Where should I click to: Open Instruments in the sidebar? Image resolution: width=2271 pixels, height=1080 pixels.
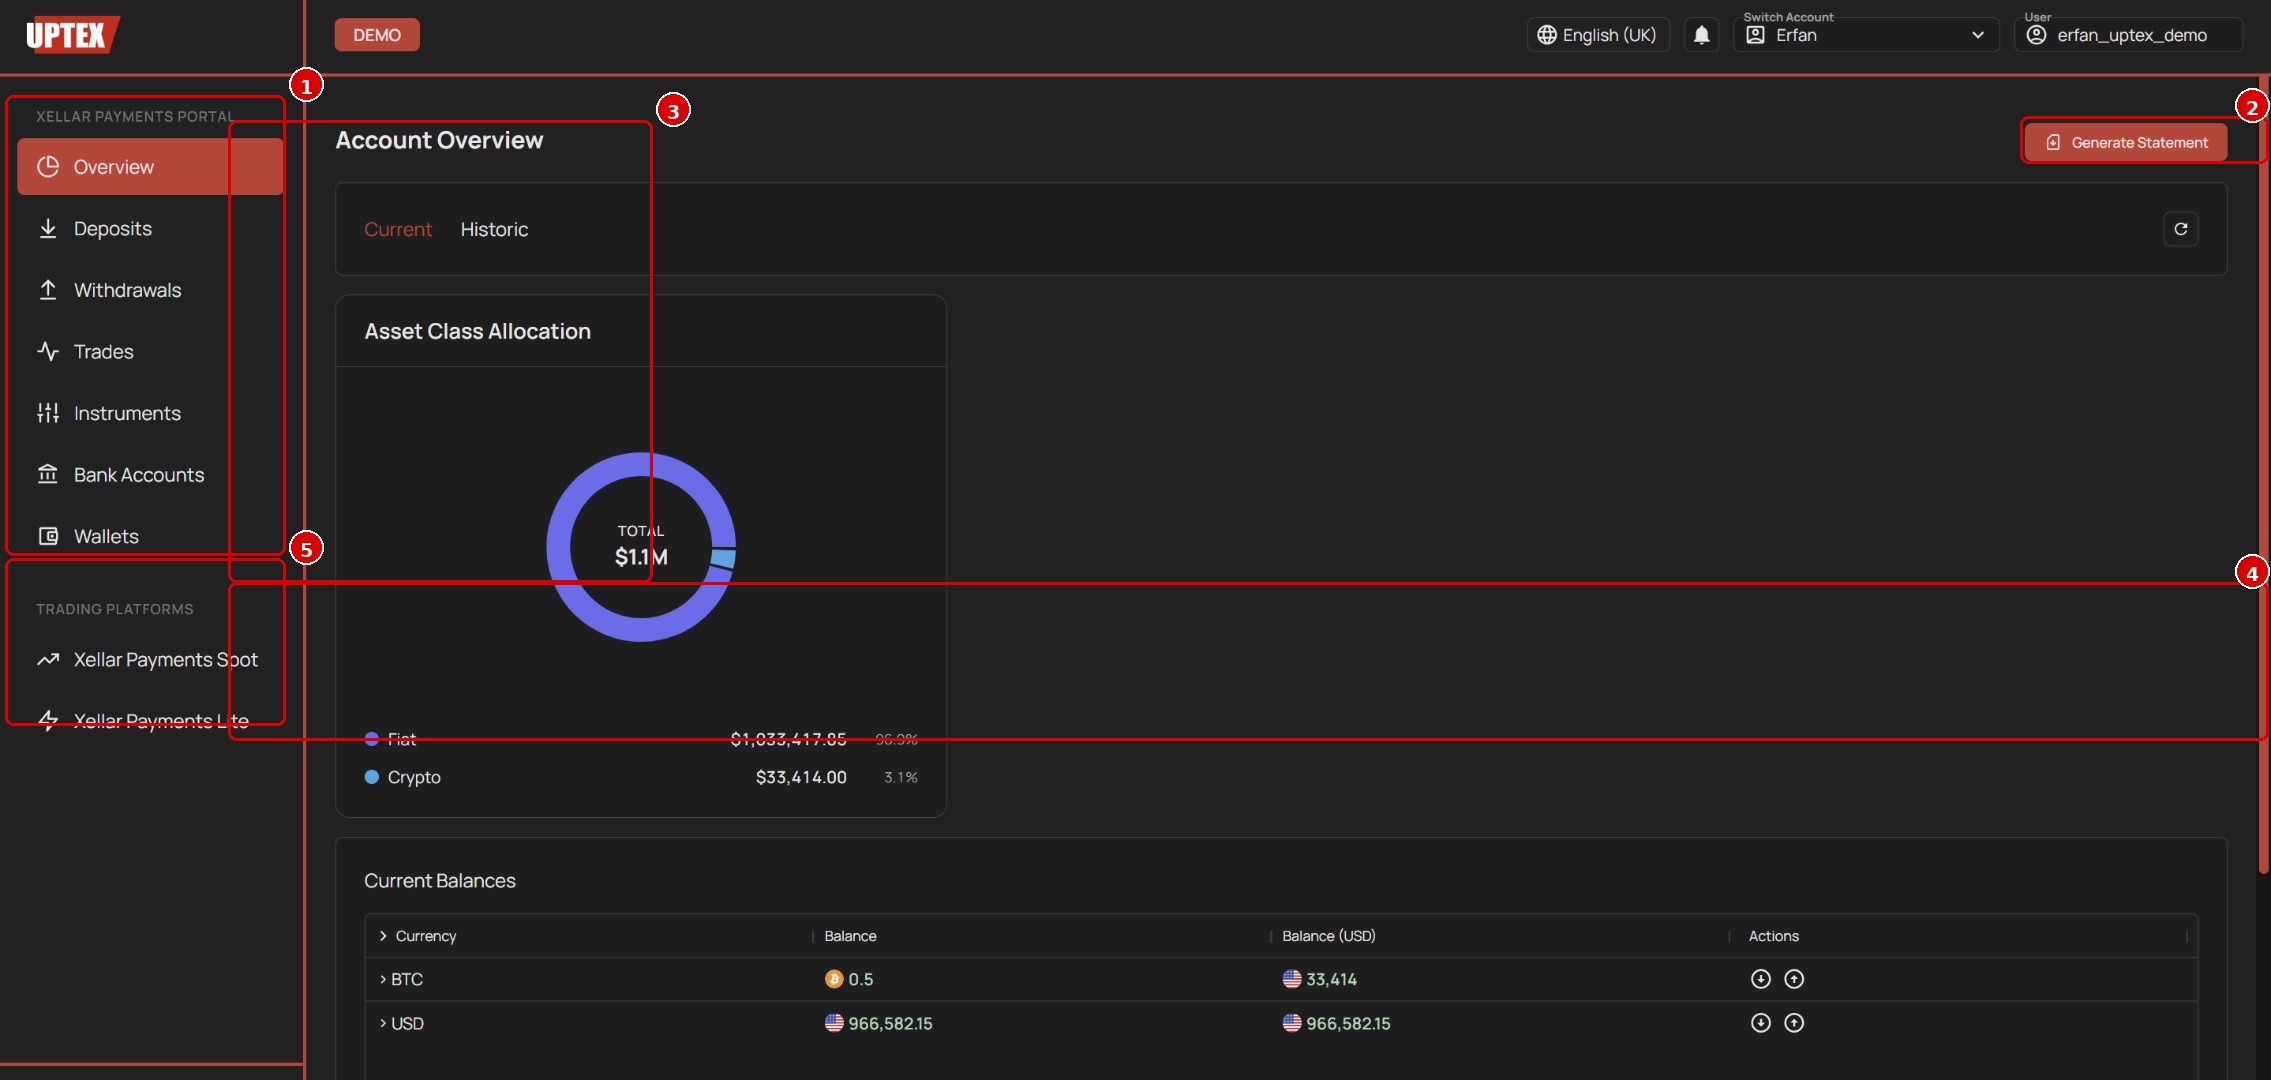(x=150, y=413)
